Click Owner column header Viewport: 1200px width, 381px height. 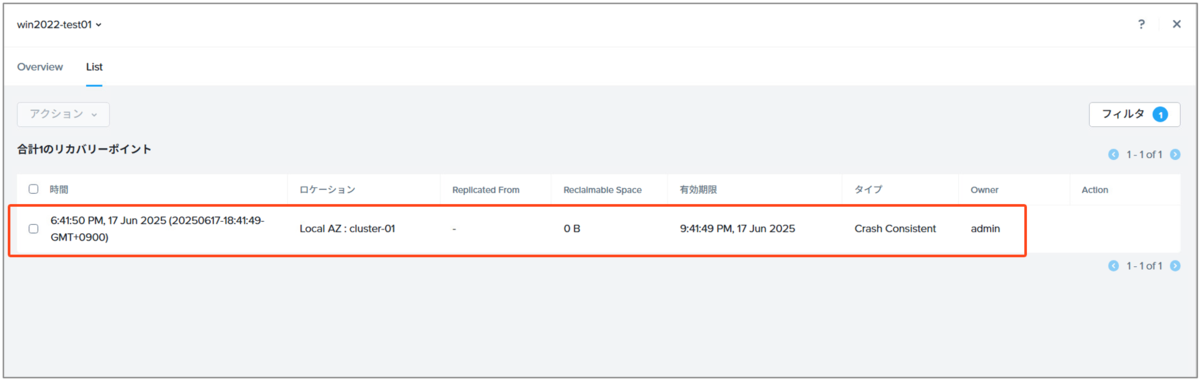coord(984,189)
